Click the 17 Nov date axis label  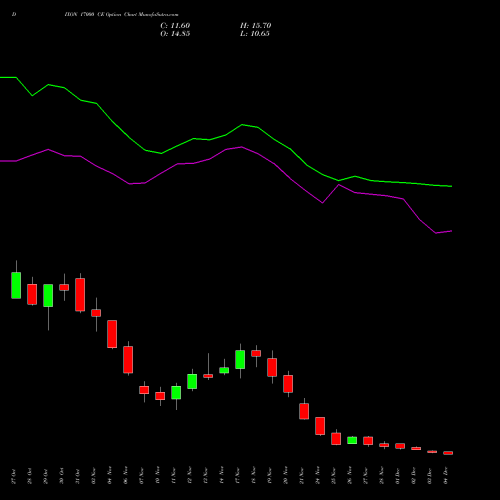(x=237, y=476)
